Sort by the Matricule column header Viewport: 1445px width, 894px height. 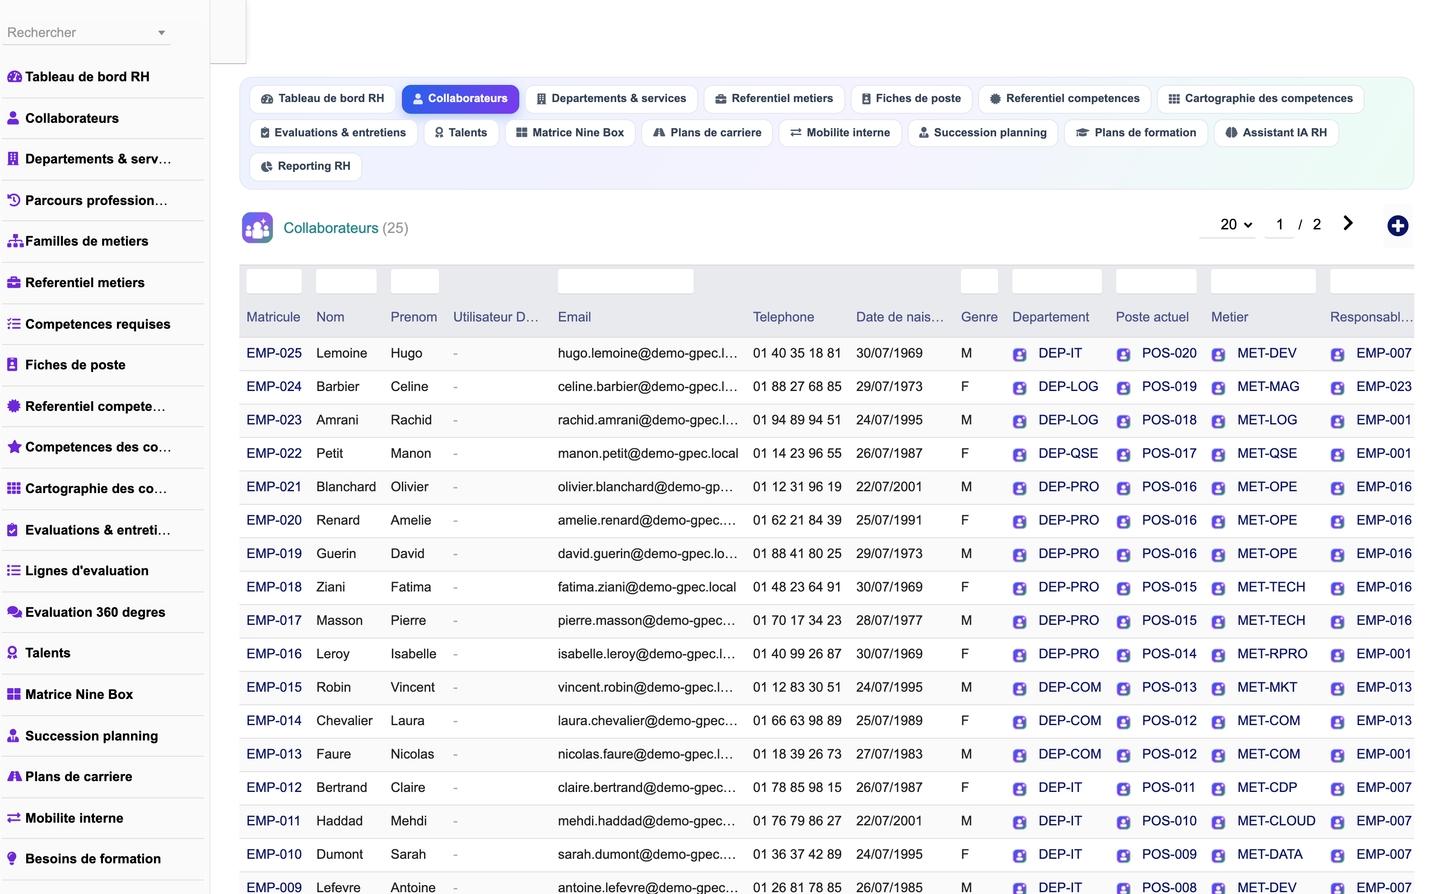pyautogui.click(x=273, y=317)
